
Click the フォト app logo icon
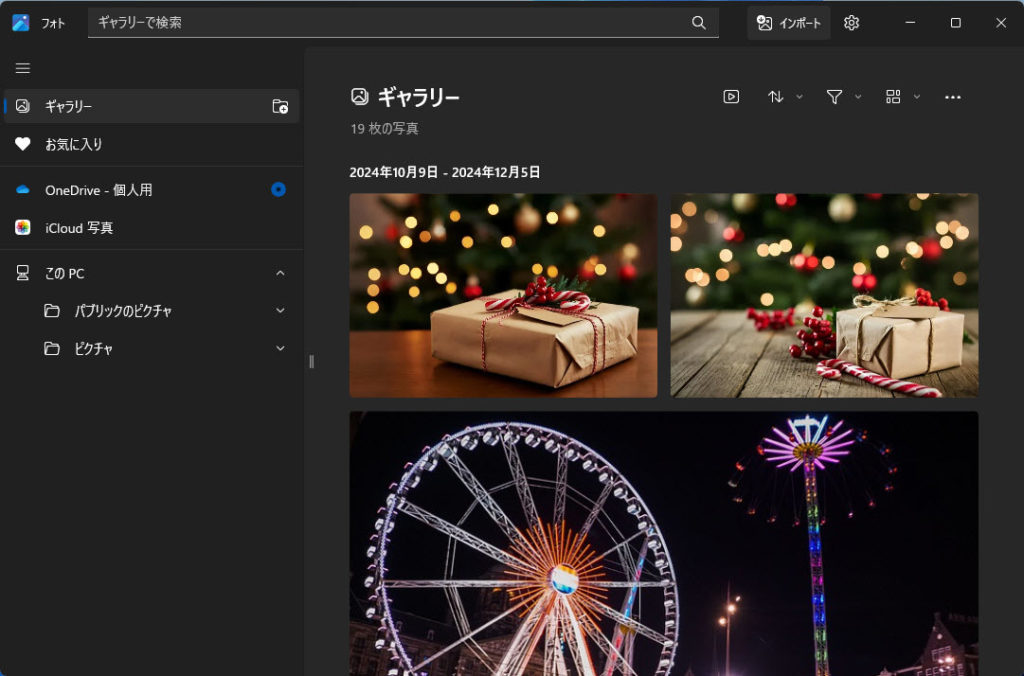pyautogui.click(x=21, y=23)
